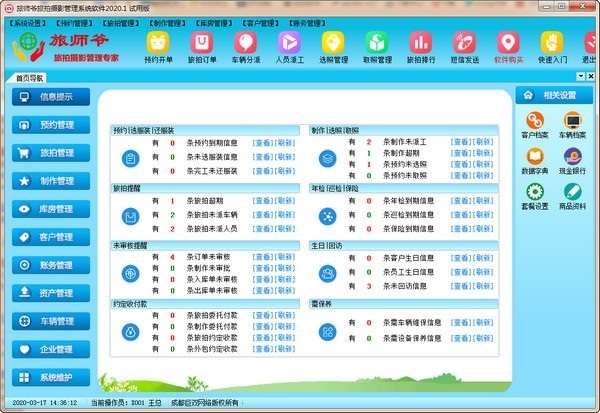Click the 相关设置 home header
600x413 pixels.
pos(554,95)
